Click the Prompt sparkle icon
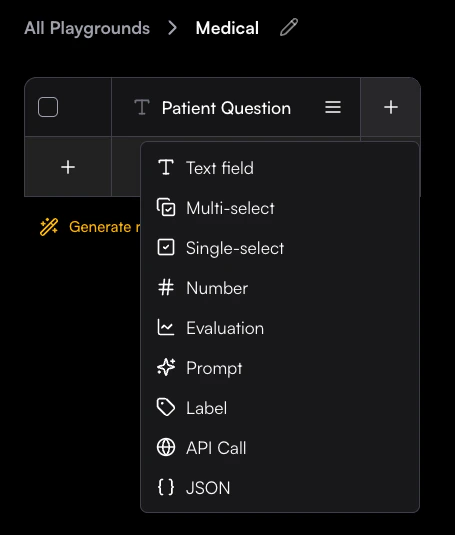The width and height of the screenshot is (455, 535). (166, 367)
